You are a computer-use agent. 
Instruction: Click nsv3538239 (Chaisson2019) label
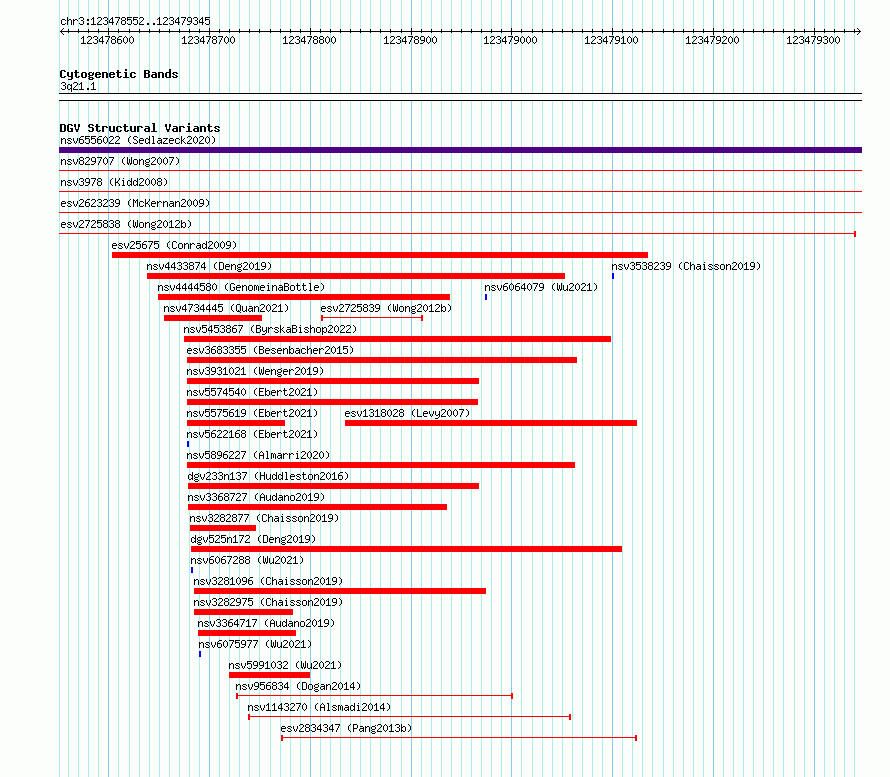tap(686, 266)
